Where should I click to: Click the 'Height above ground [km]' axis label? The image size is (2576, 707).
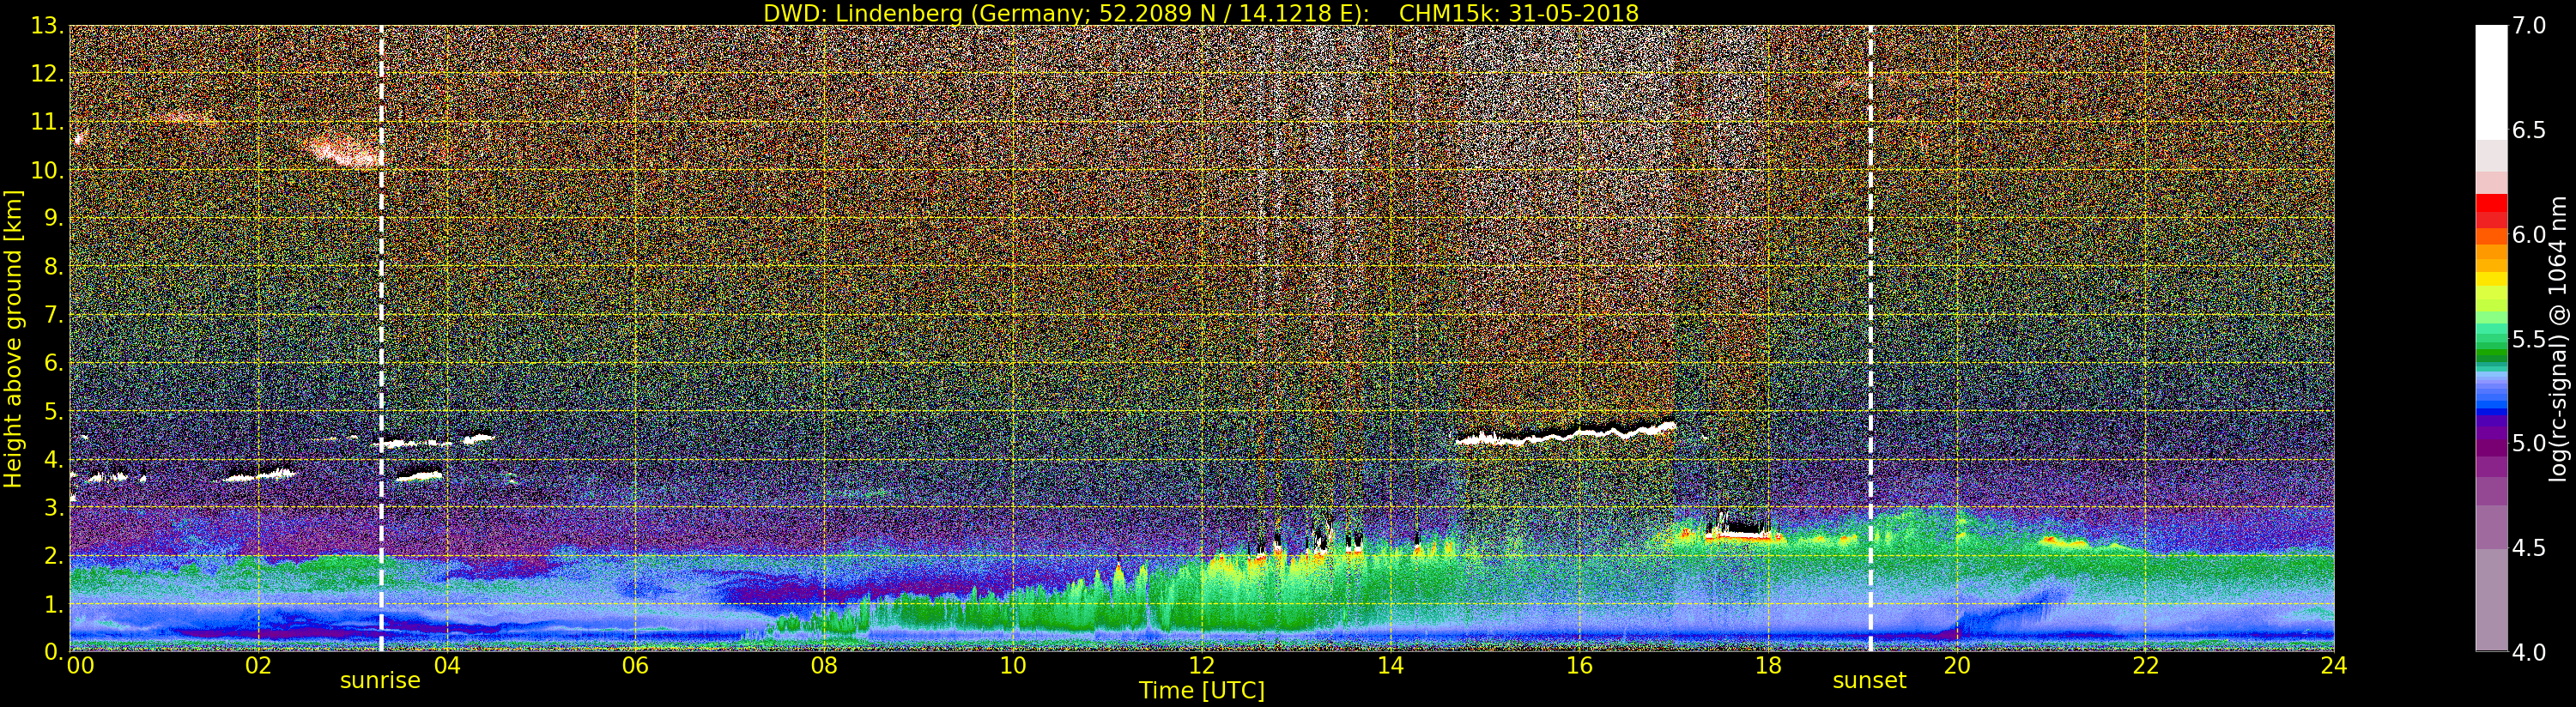point(13,339)
